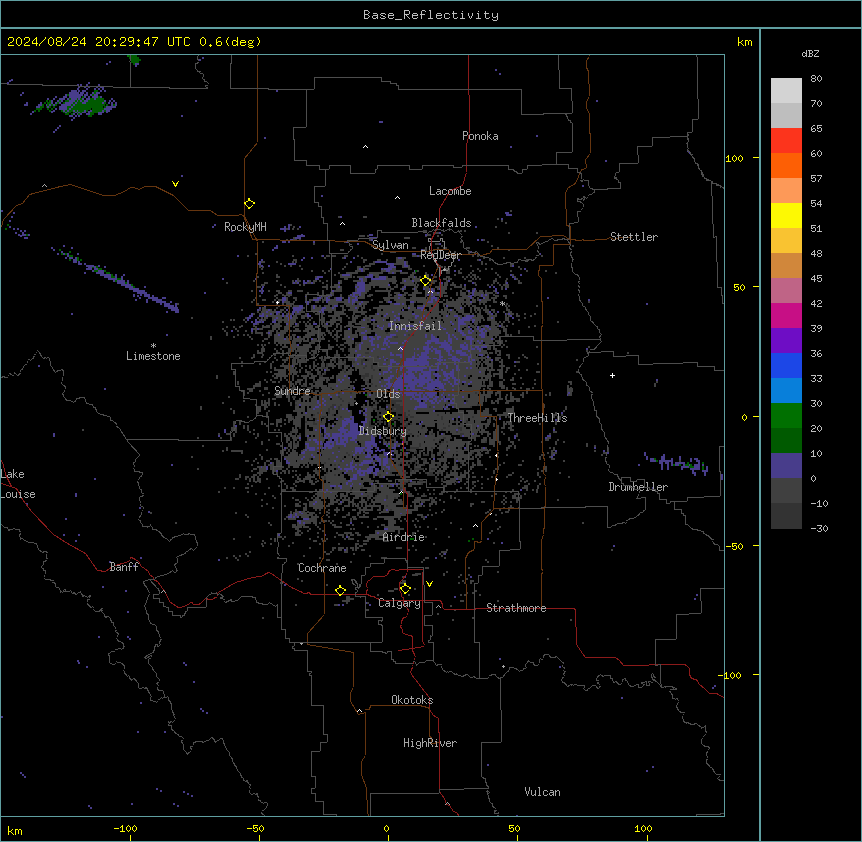The height and width of the screenshot is (842, 862).
Task: Click the Sundre city label
Action: [x=292, y=391]
